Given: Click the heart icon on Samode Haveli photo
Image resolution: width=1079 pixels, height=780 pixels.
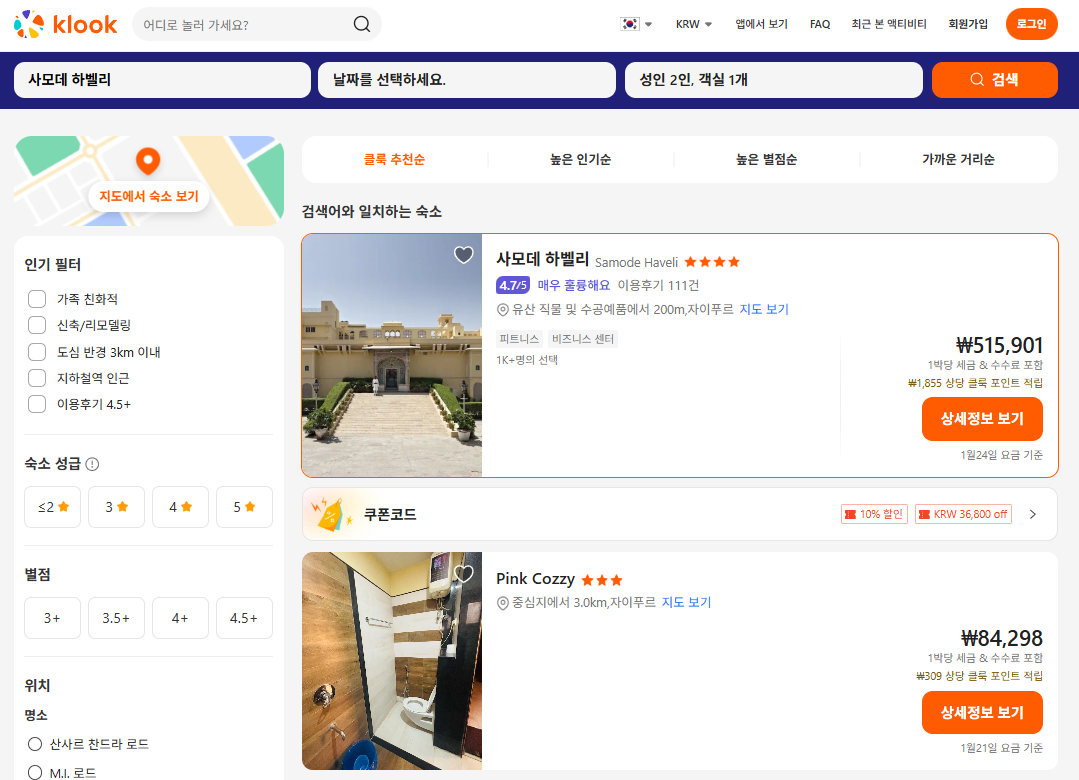Looking at the screenshot, I should [463, 255].
